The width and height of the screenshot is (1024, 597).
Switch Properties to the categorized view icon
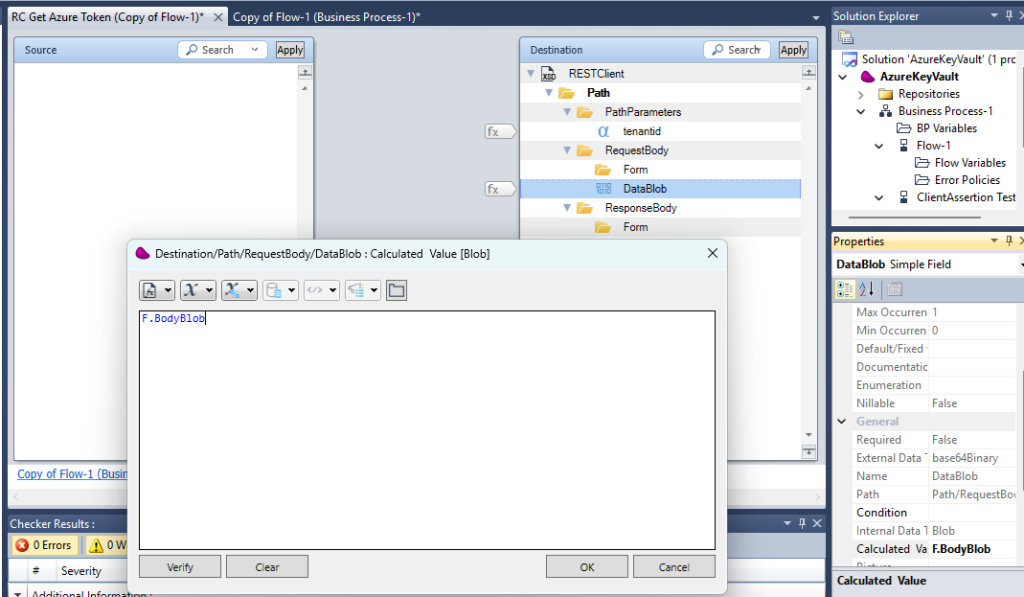pos(845,289)
